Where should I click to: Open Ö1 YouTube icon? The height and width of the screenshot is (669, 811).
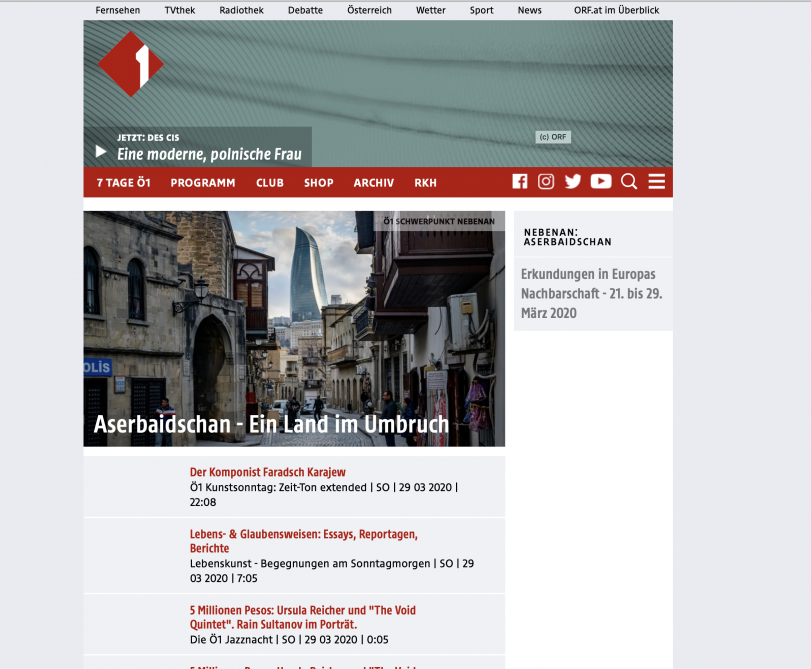coord(600,182)
